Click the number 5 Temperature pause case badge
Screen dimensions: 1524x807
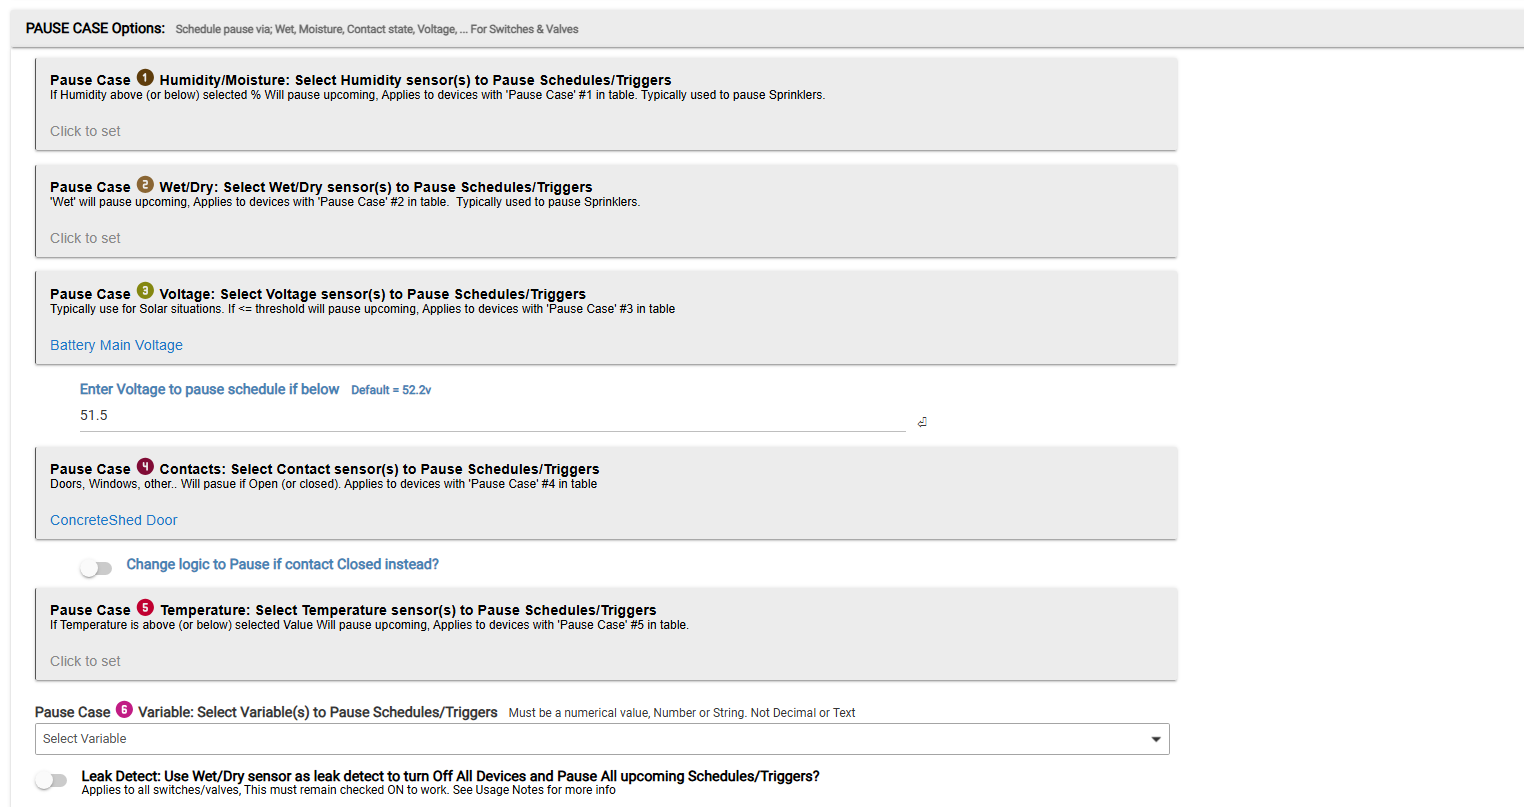(145, 608)
